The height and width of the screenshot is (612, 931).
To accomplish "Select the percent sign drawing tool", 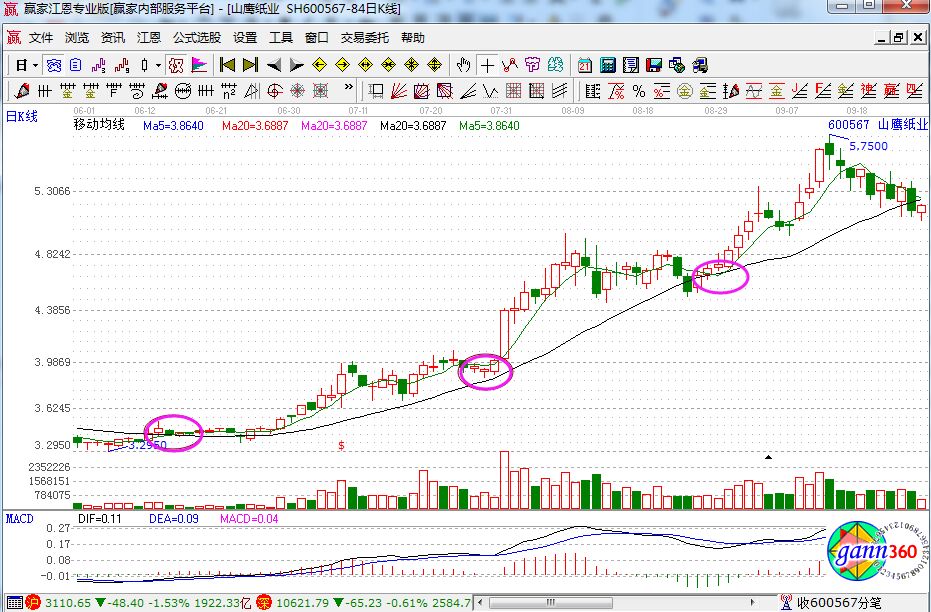I will pos(638,91).
